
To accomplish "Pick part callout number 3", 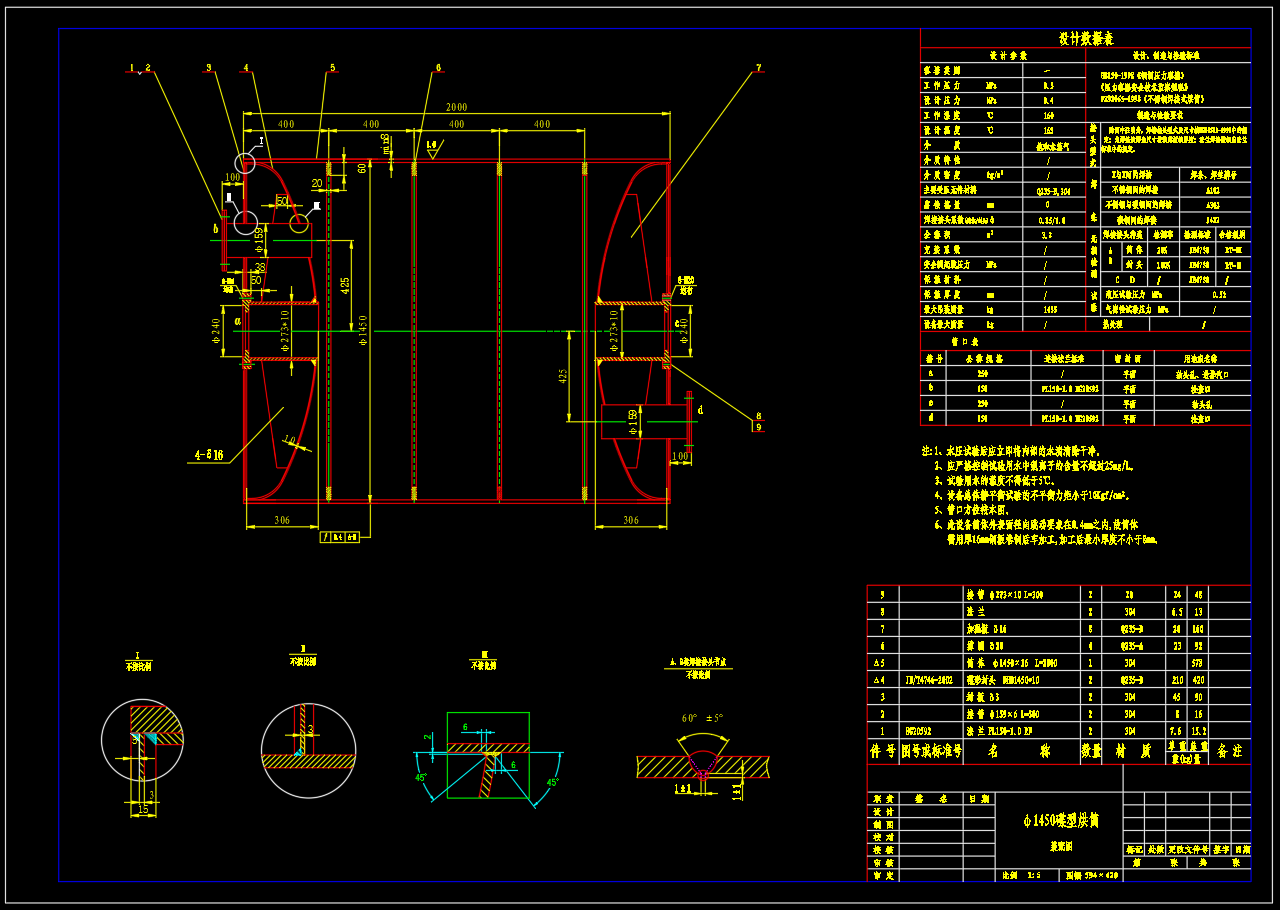I will [x=208, y=68].
